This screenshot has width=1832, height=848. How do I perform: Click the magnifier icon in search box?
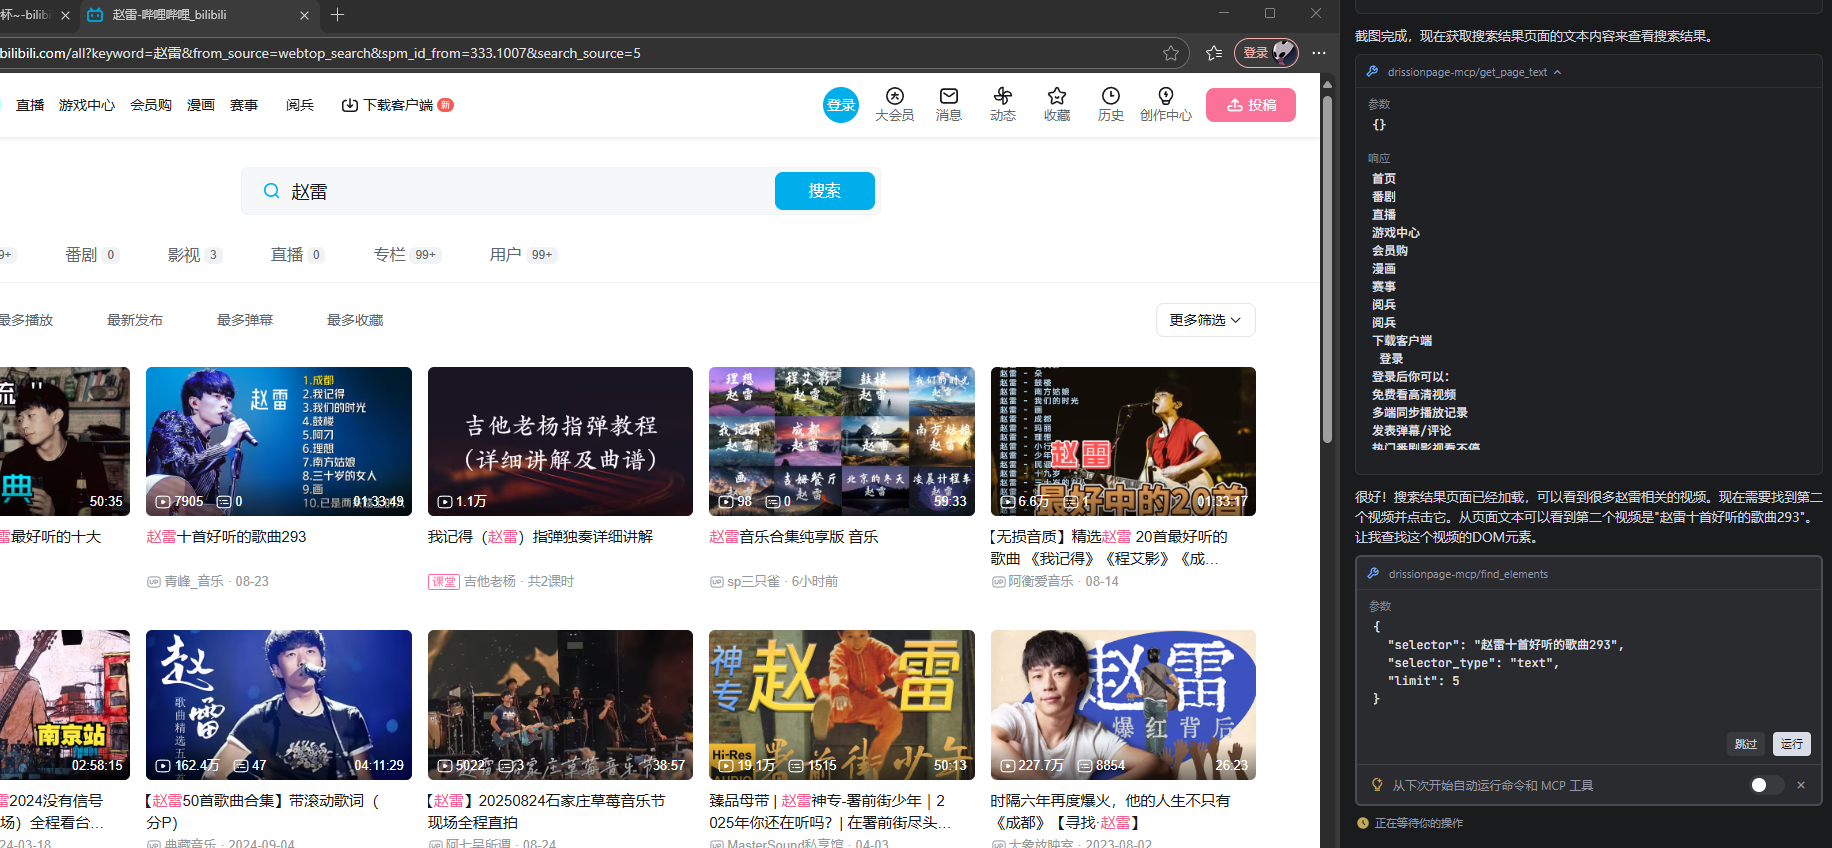tap(271, 191)
